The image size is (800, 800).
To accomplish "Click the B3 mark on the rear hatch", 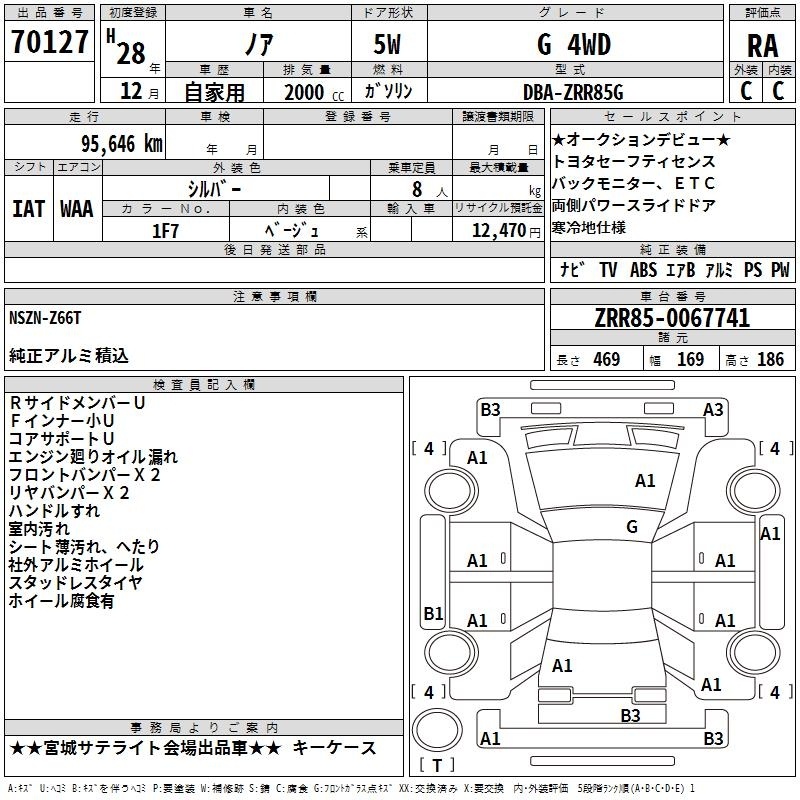I will (630, 715).
